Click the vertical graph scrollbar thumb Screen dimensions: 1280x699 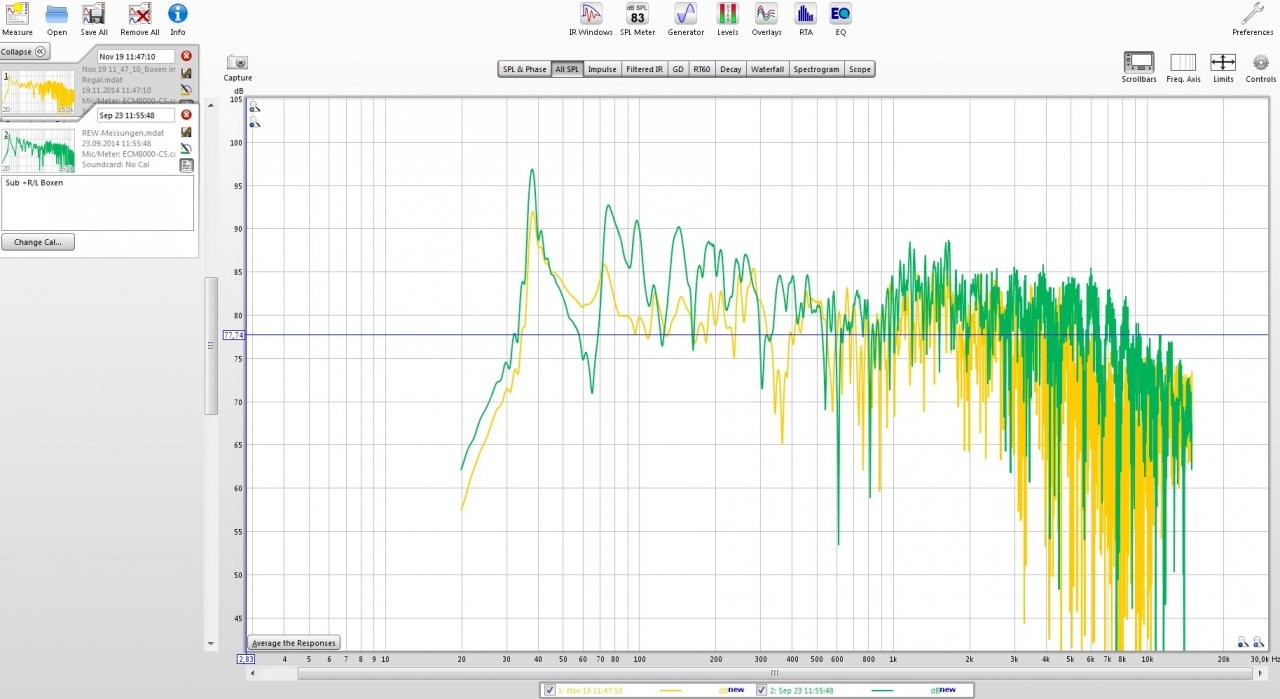(x=211, y=346)
